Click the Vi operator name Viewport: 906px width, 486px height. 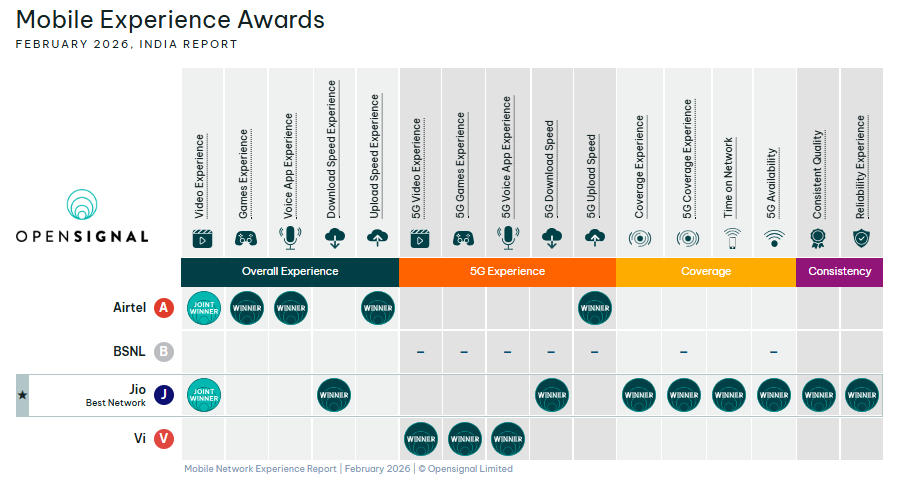coord(140,439)
